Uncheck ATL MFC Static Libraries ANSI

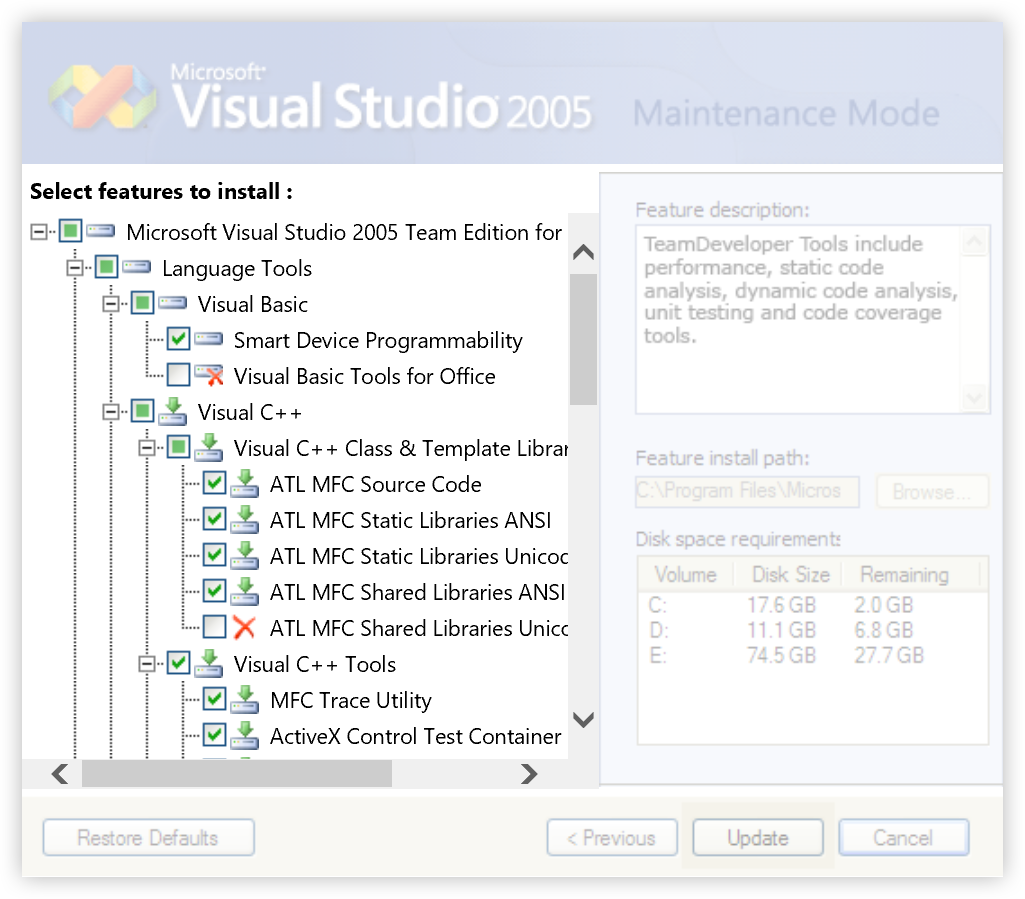[x=214, y=518]
